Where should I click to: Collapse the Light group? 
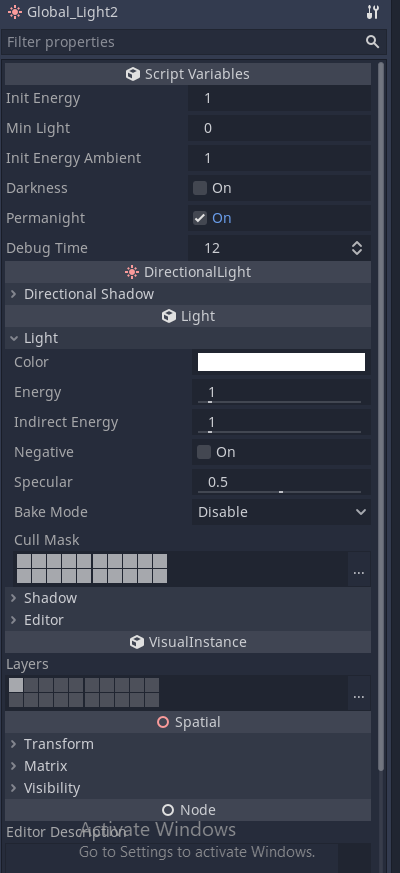pyautogui.click(x=188, y=338)
